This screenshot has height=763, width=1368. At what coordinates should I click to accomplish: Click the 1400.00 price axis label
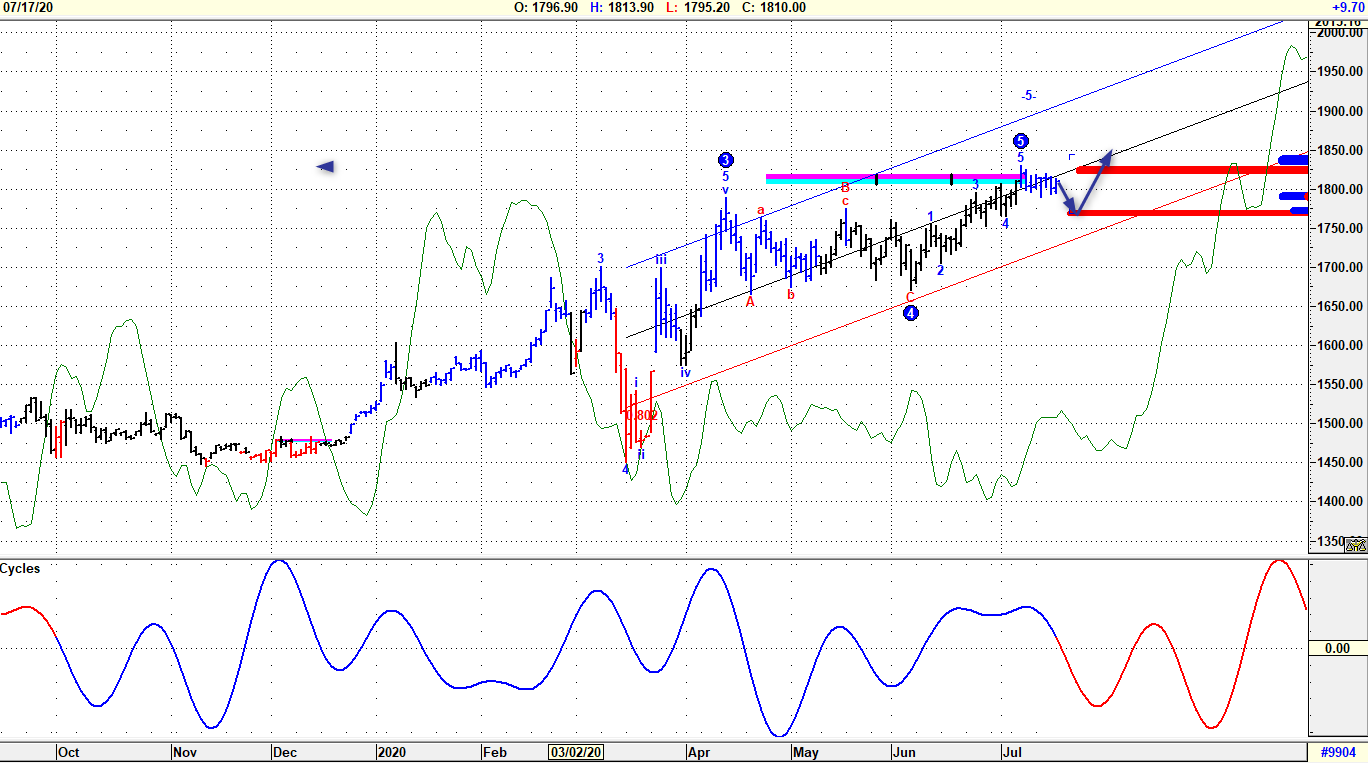coord(1341,501)
